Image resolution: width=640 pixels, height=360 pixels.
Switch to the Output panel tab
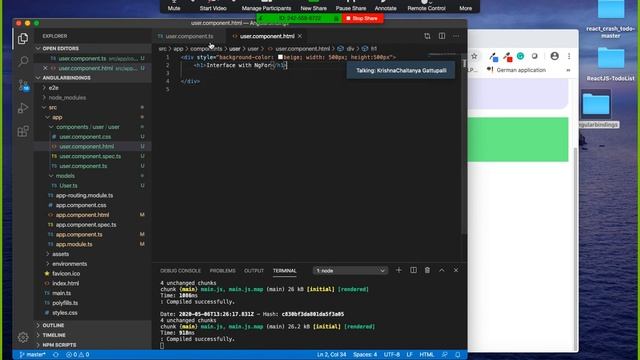pos(254,271)
